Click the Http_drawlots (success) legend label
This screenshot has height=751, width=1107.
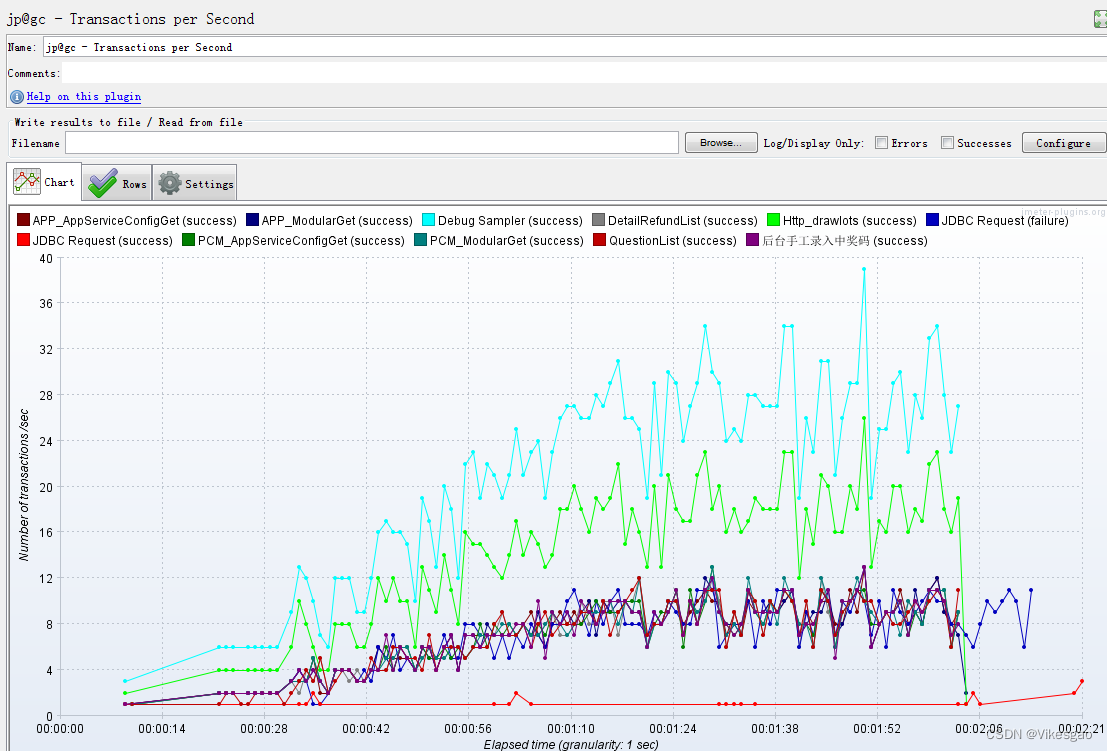click(850, 221)
